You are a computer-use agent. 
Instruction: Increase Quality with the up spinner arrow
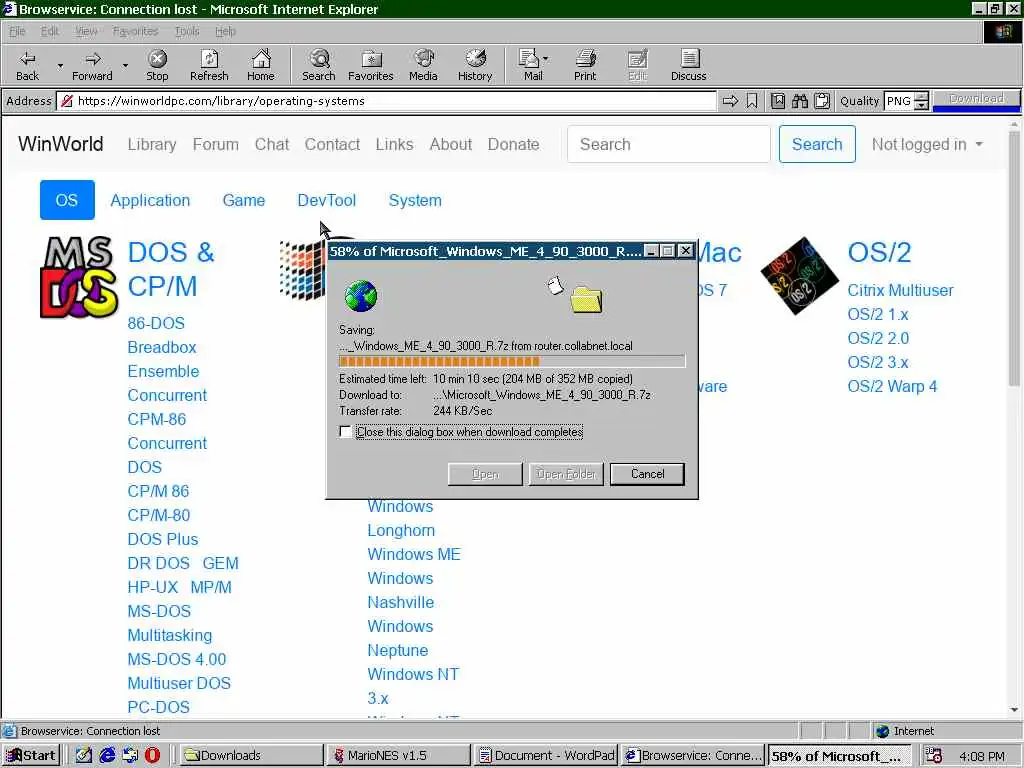[x=921, y=97]
